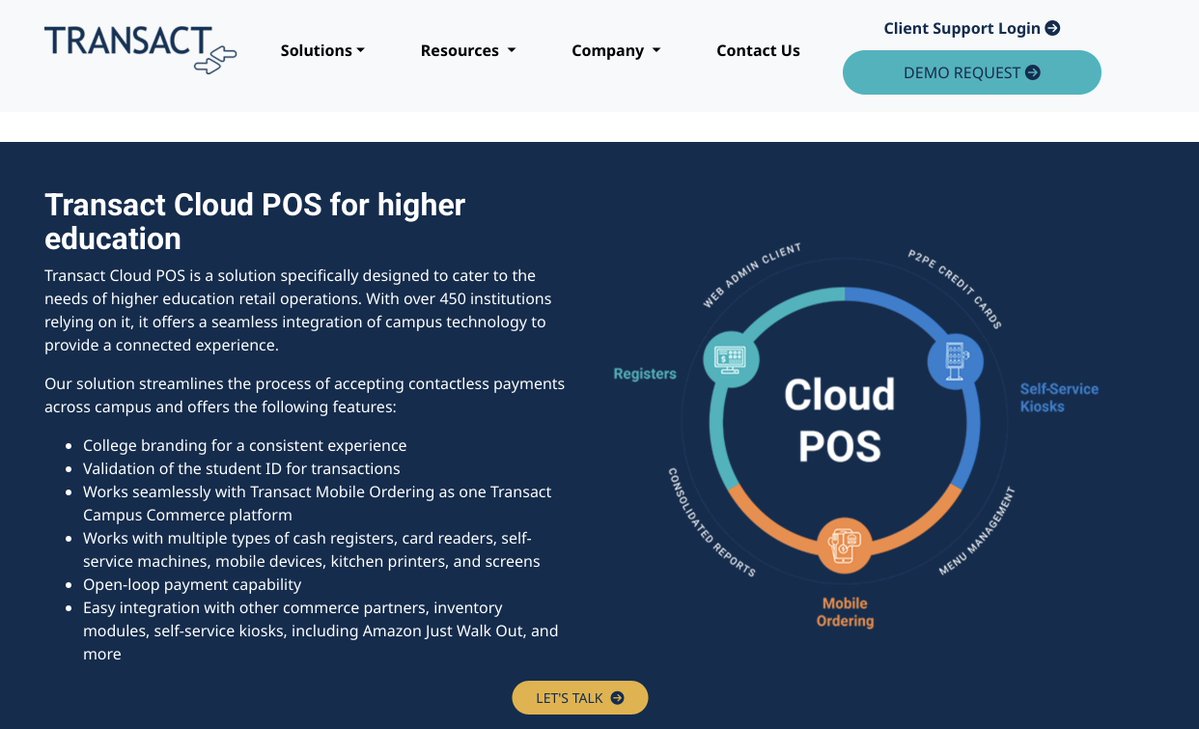Click bullet about multiple types of cash registers
This screenshot has height=729, width=1199.
[311, 549]
